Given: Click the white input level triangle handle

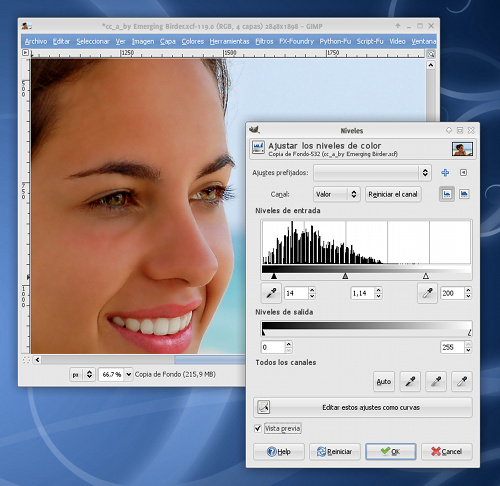Looking at the screenshot, I should (x=426, y=276).
